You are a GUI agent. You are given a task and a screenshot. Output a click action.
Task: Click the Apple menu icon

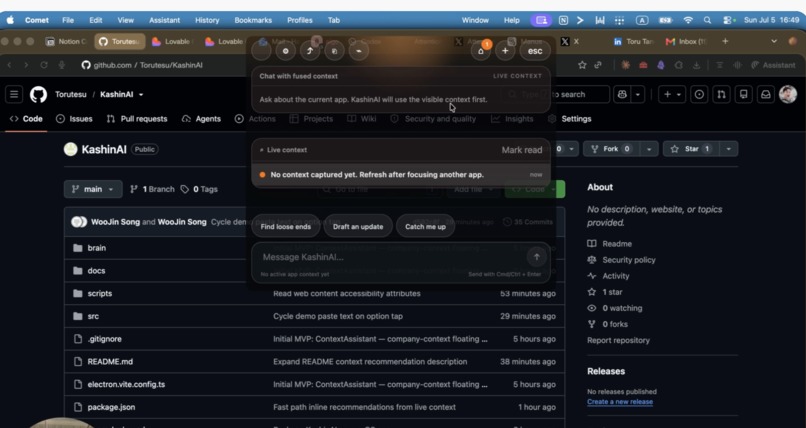pyautogui.click(x=10, y=20)
